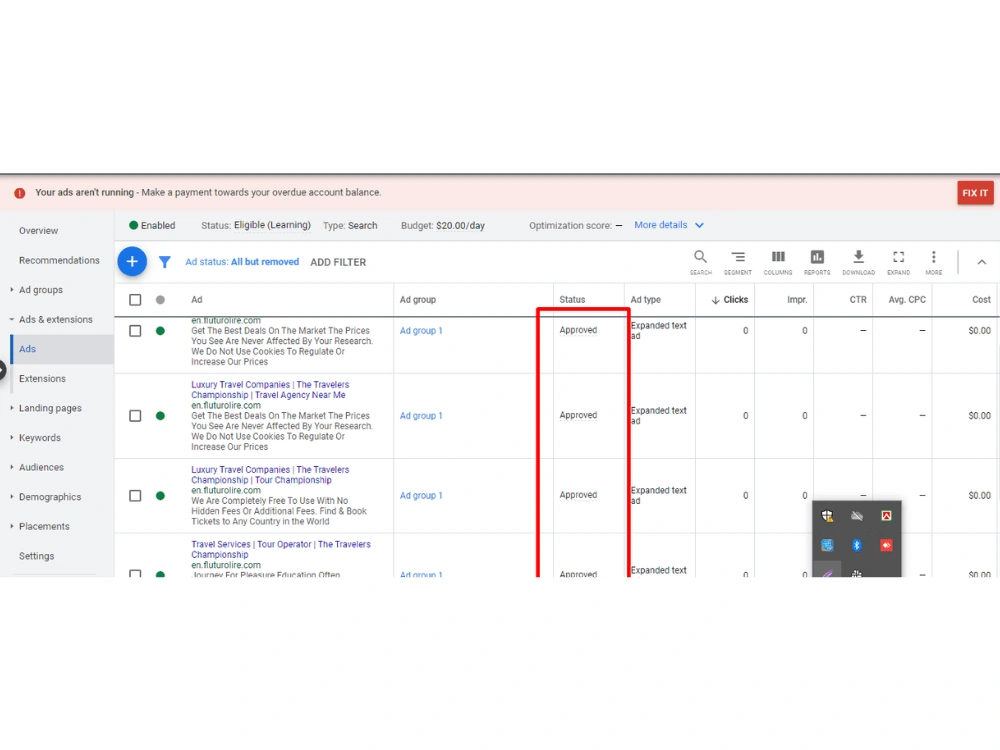The height and width of the screenshot is (750, 1000).
Task: Open Travel Services Tour Operator ad headline
Action: pyautogui.click(x=281, y=549)
